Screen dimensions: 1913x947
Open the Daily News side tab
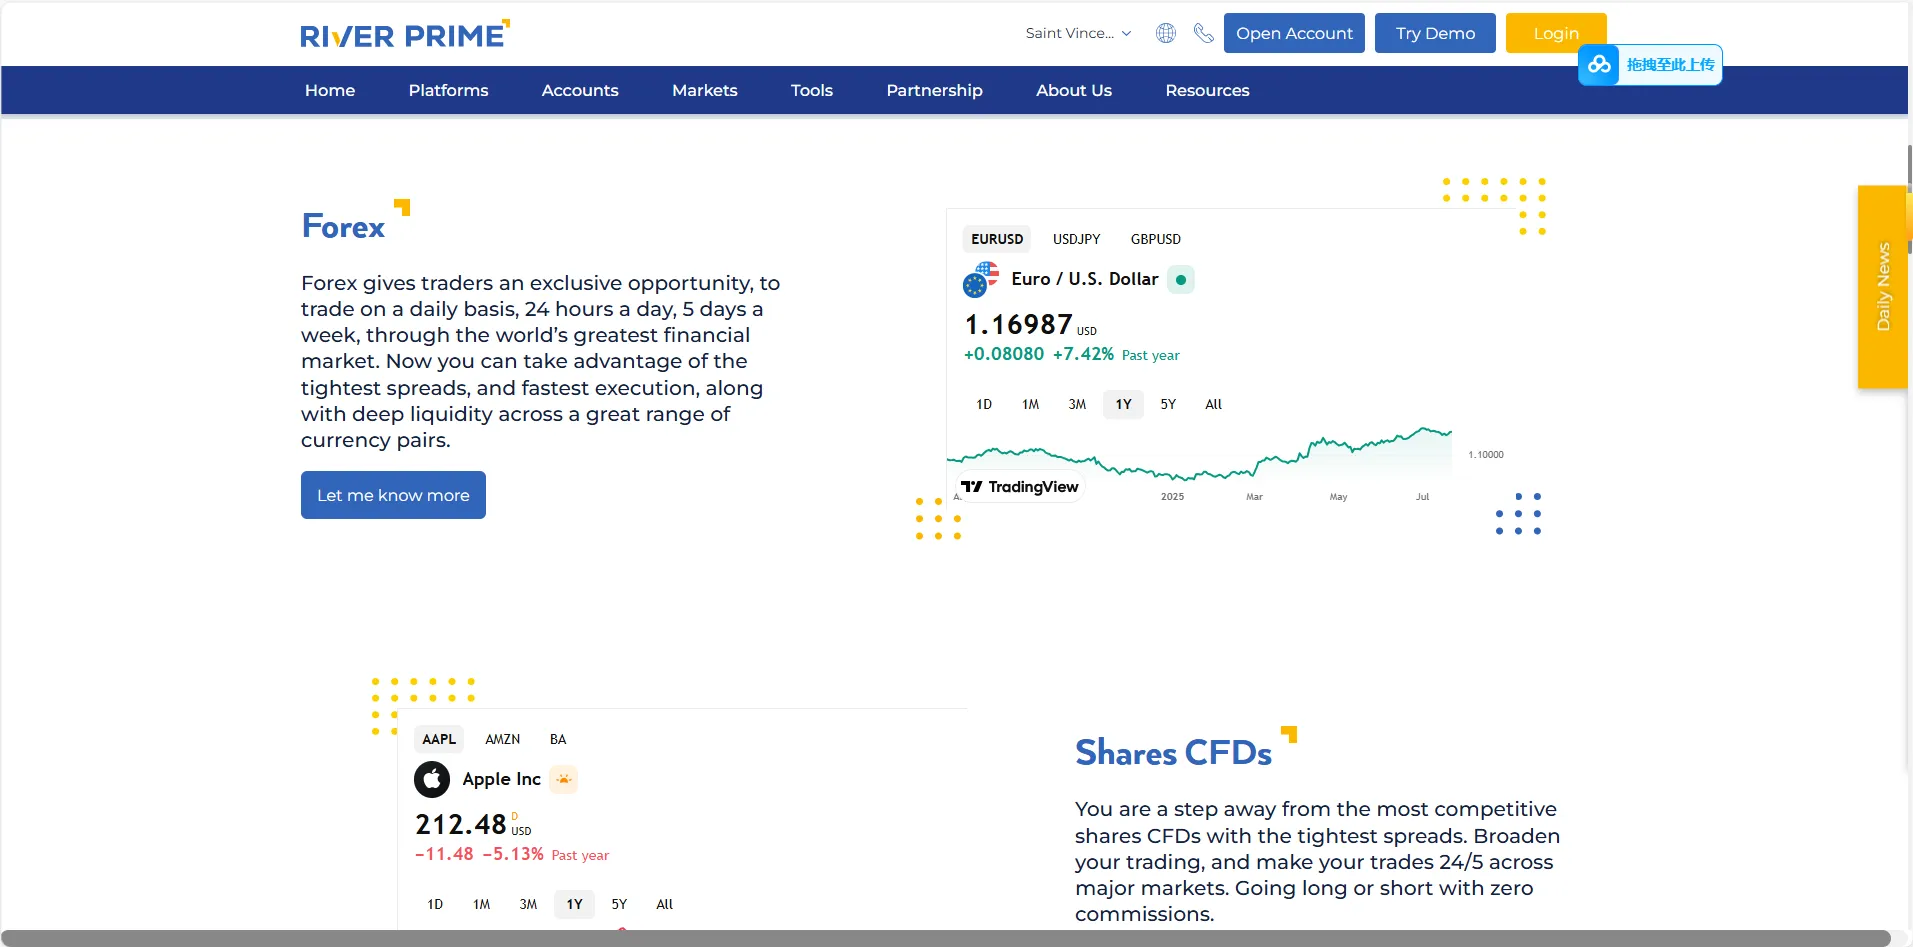(x=1883, y=287)
